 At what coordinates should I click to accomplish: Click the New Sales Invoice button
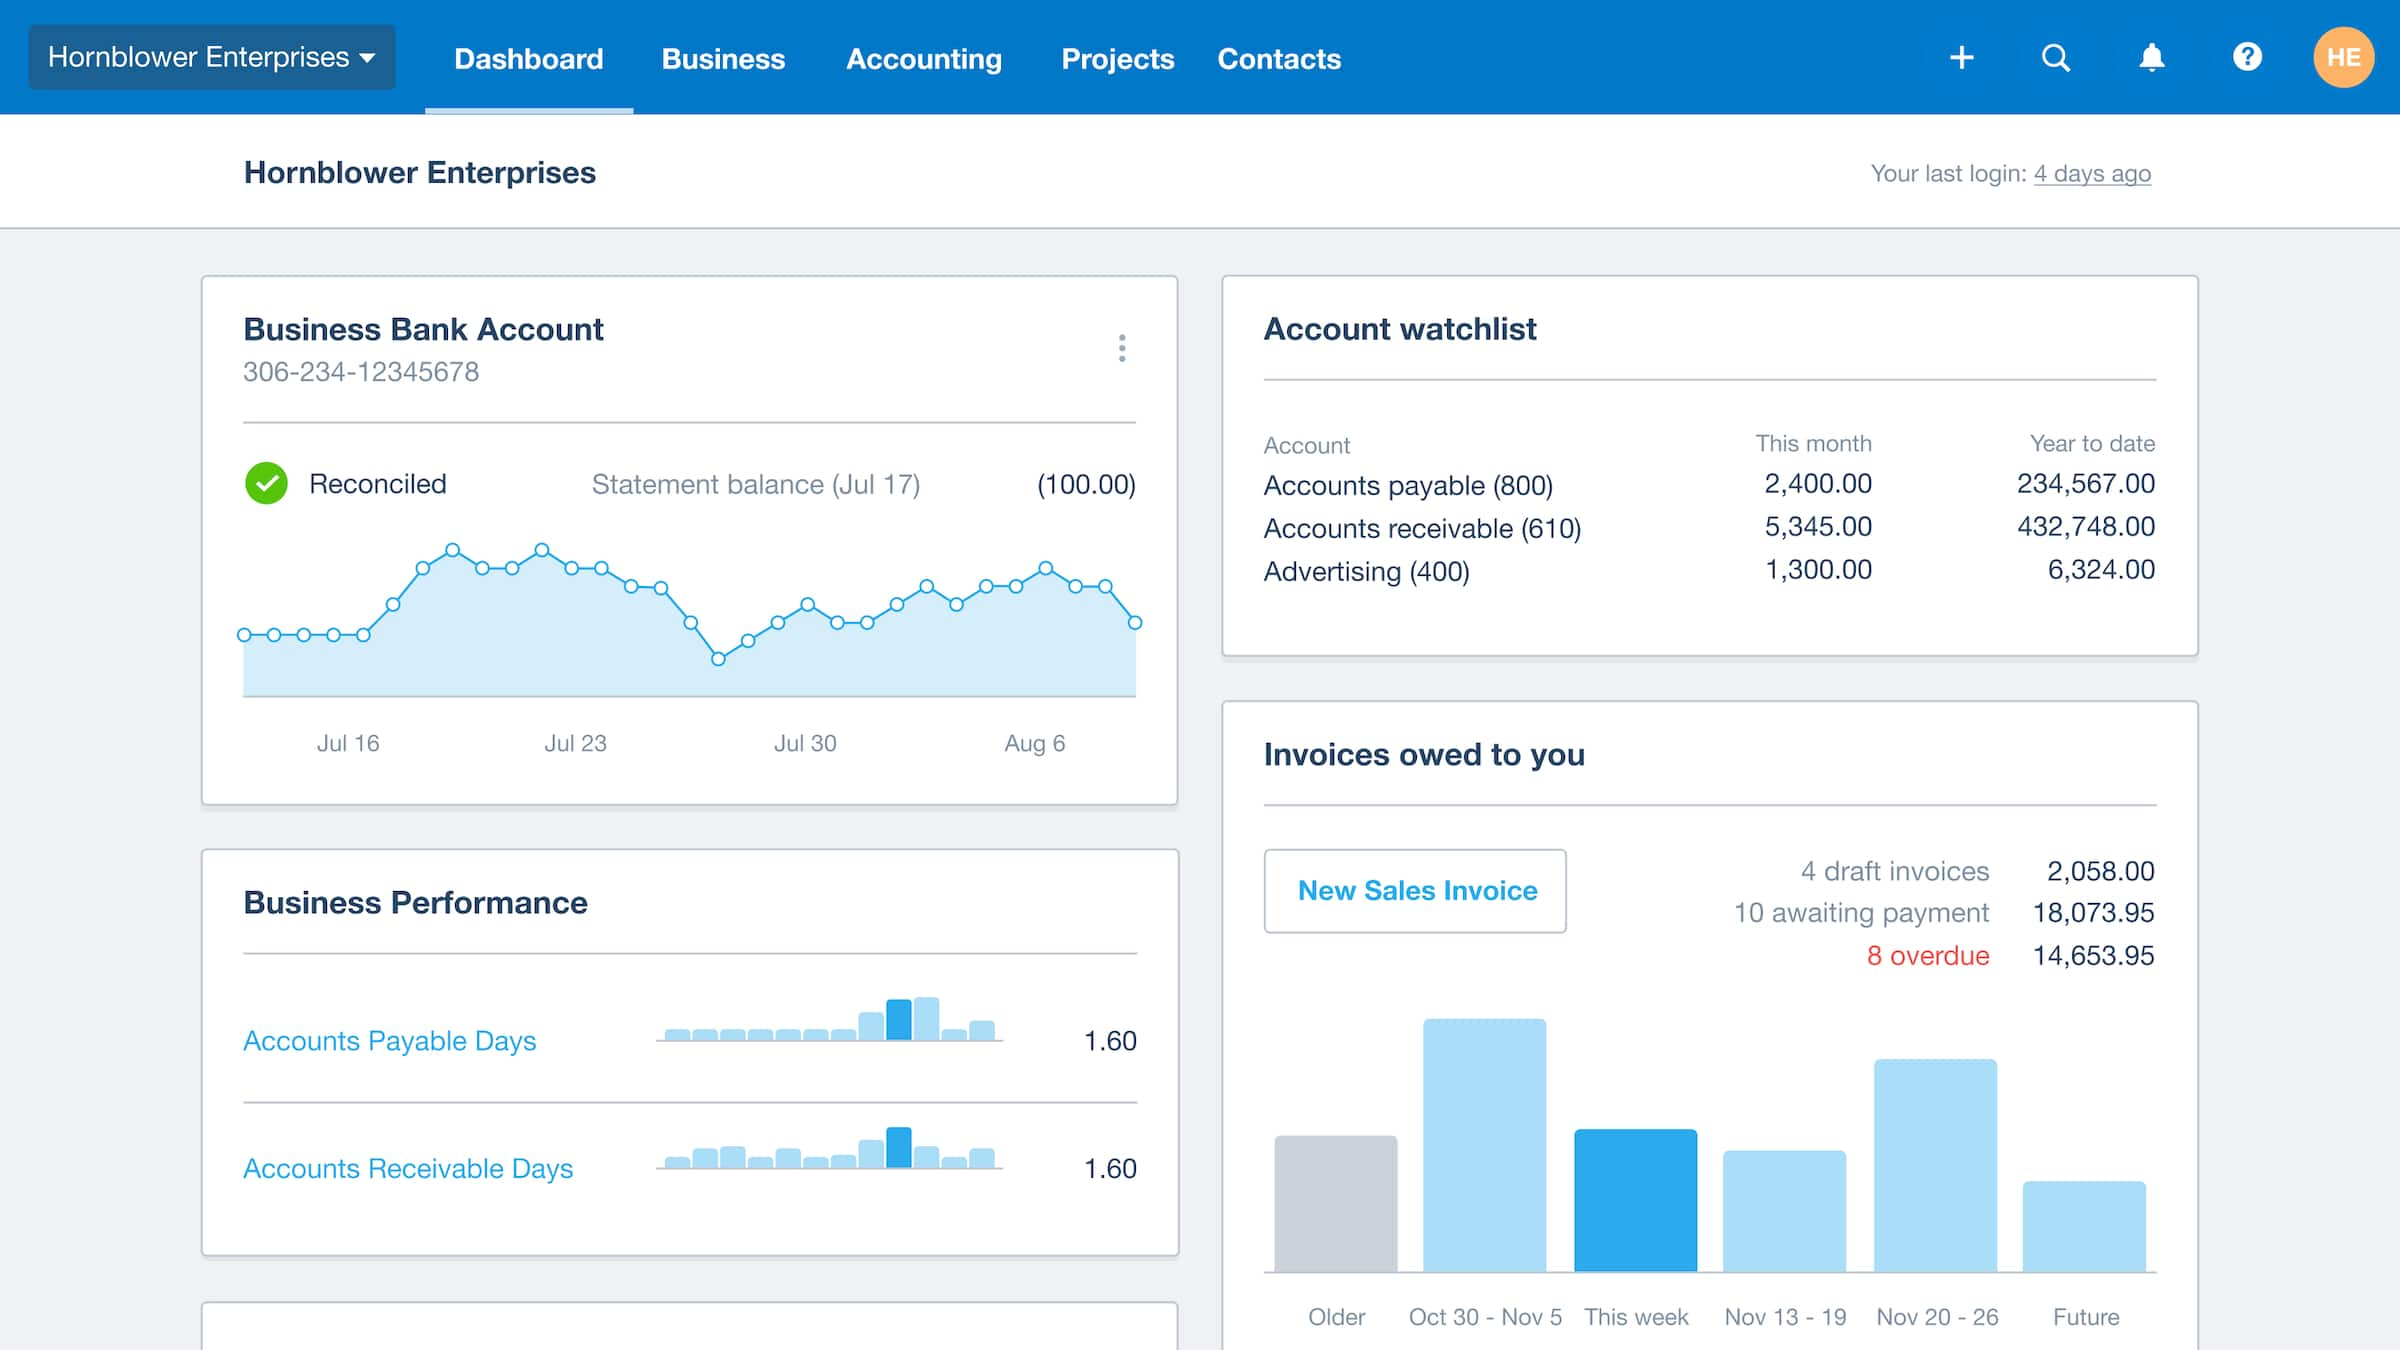tap(1416, 890)
